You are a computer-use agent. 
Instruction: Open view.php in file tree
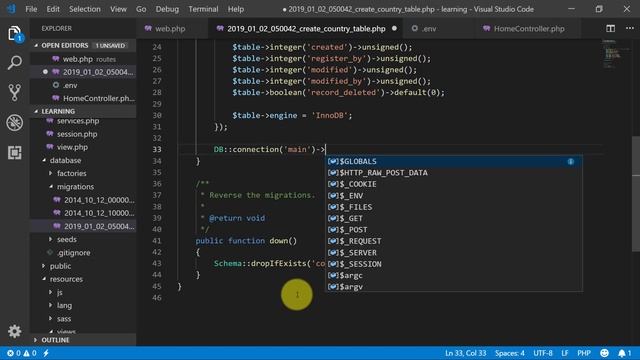click(83, 147)
